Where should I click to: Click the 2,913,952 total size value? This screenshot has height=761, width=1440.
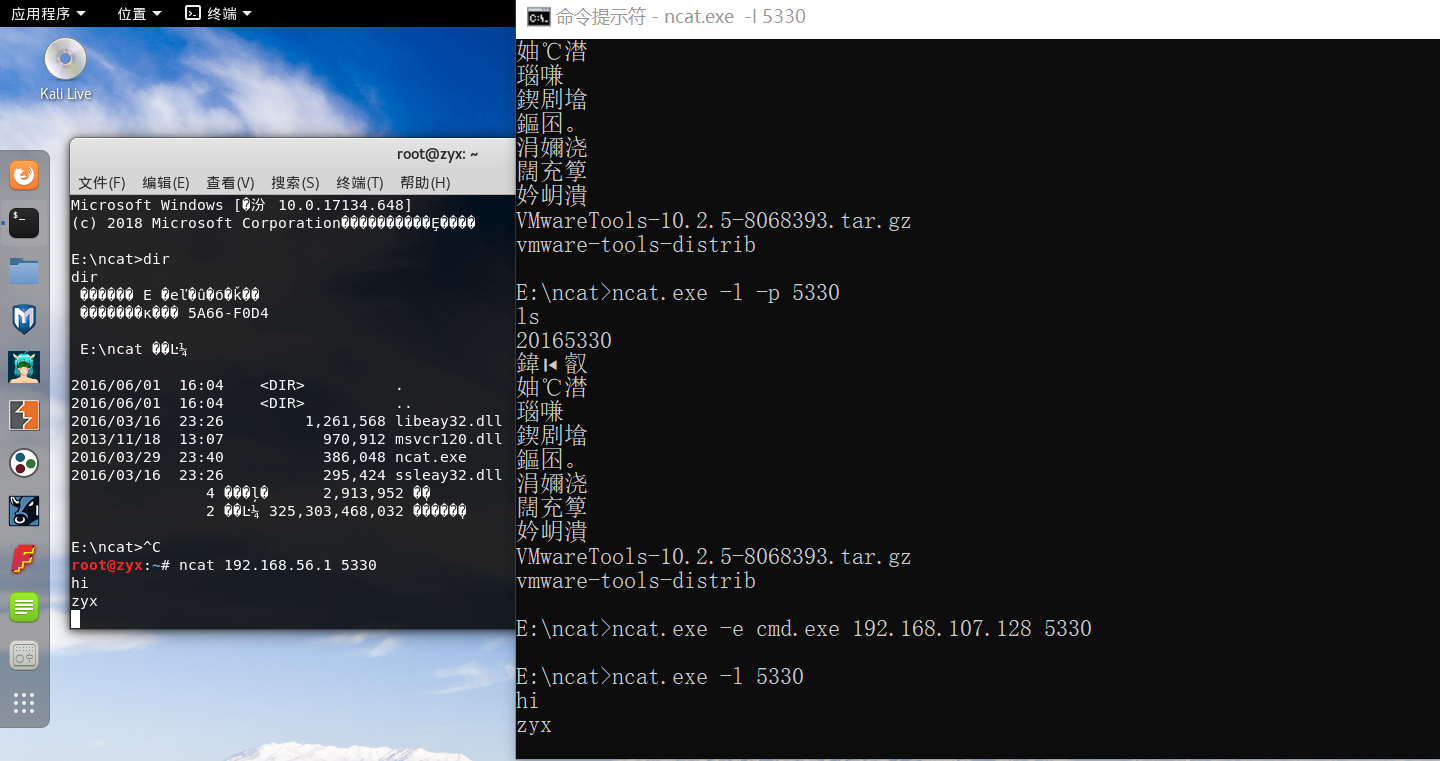(363, 493)
